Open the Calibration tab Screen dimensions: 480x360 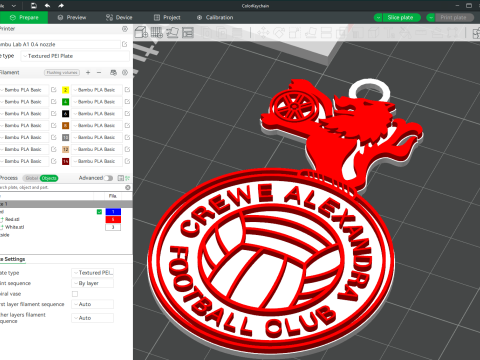point(215,17)
